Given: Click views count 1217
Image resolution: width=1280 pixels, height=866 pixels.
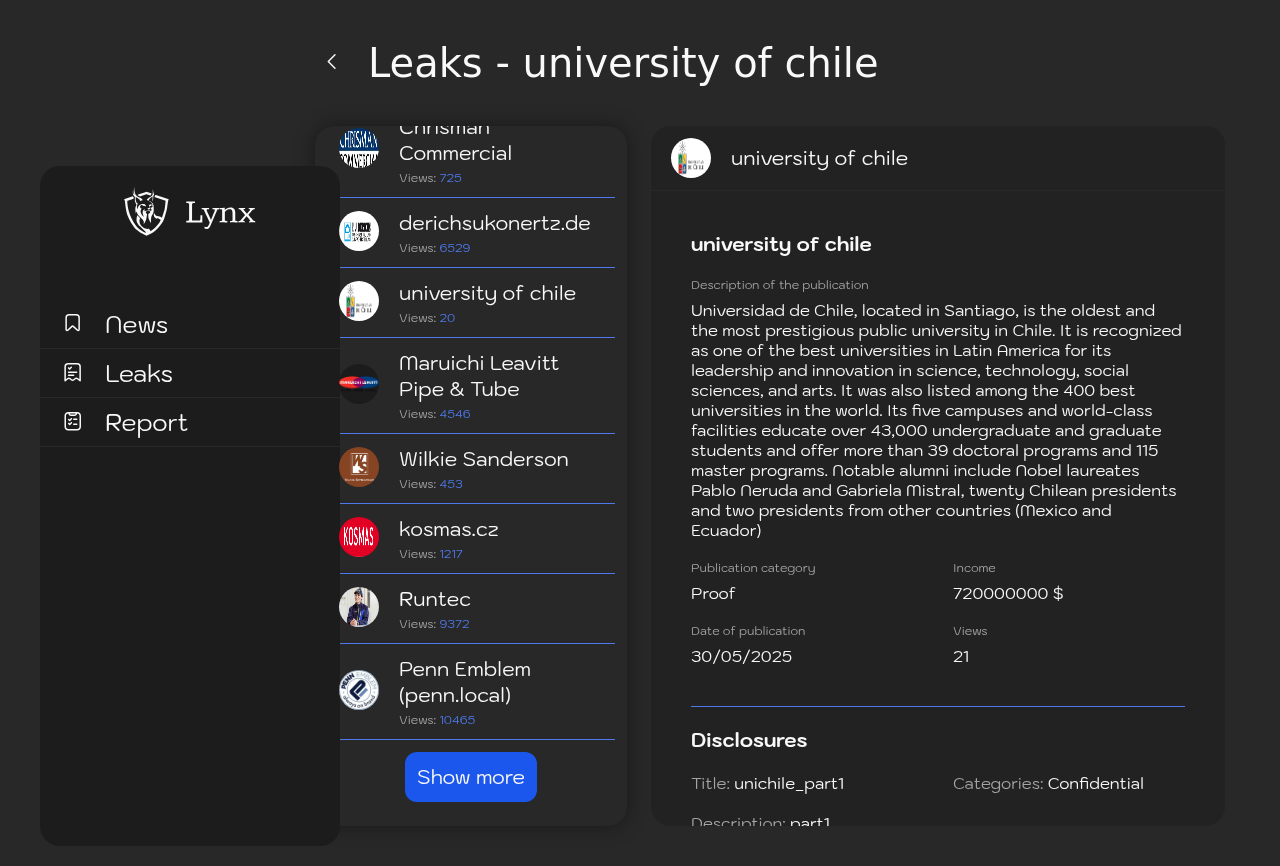Looking at the screenshot, I should pos(451,554).
